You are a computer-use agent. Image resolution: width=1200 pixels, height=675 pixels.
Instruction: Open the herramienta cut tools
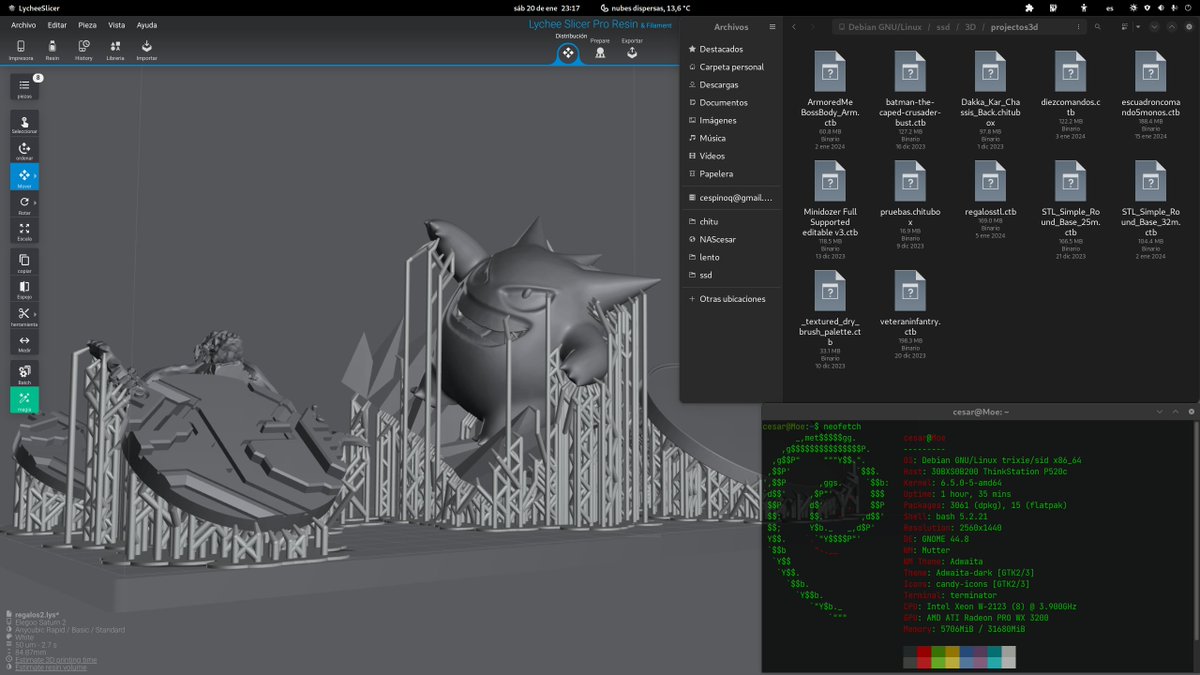pyautogui.click(x=24, y=317)
